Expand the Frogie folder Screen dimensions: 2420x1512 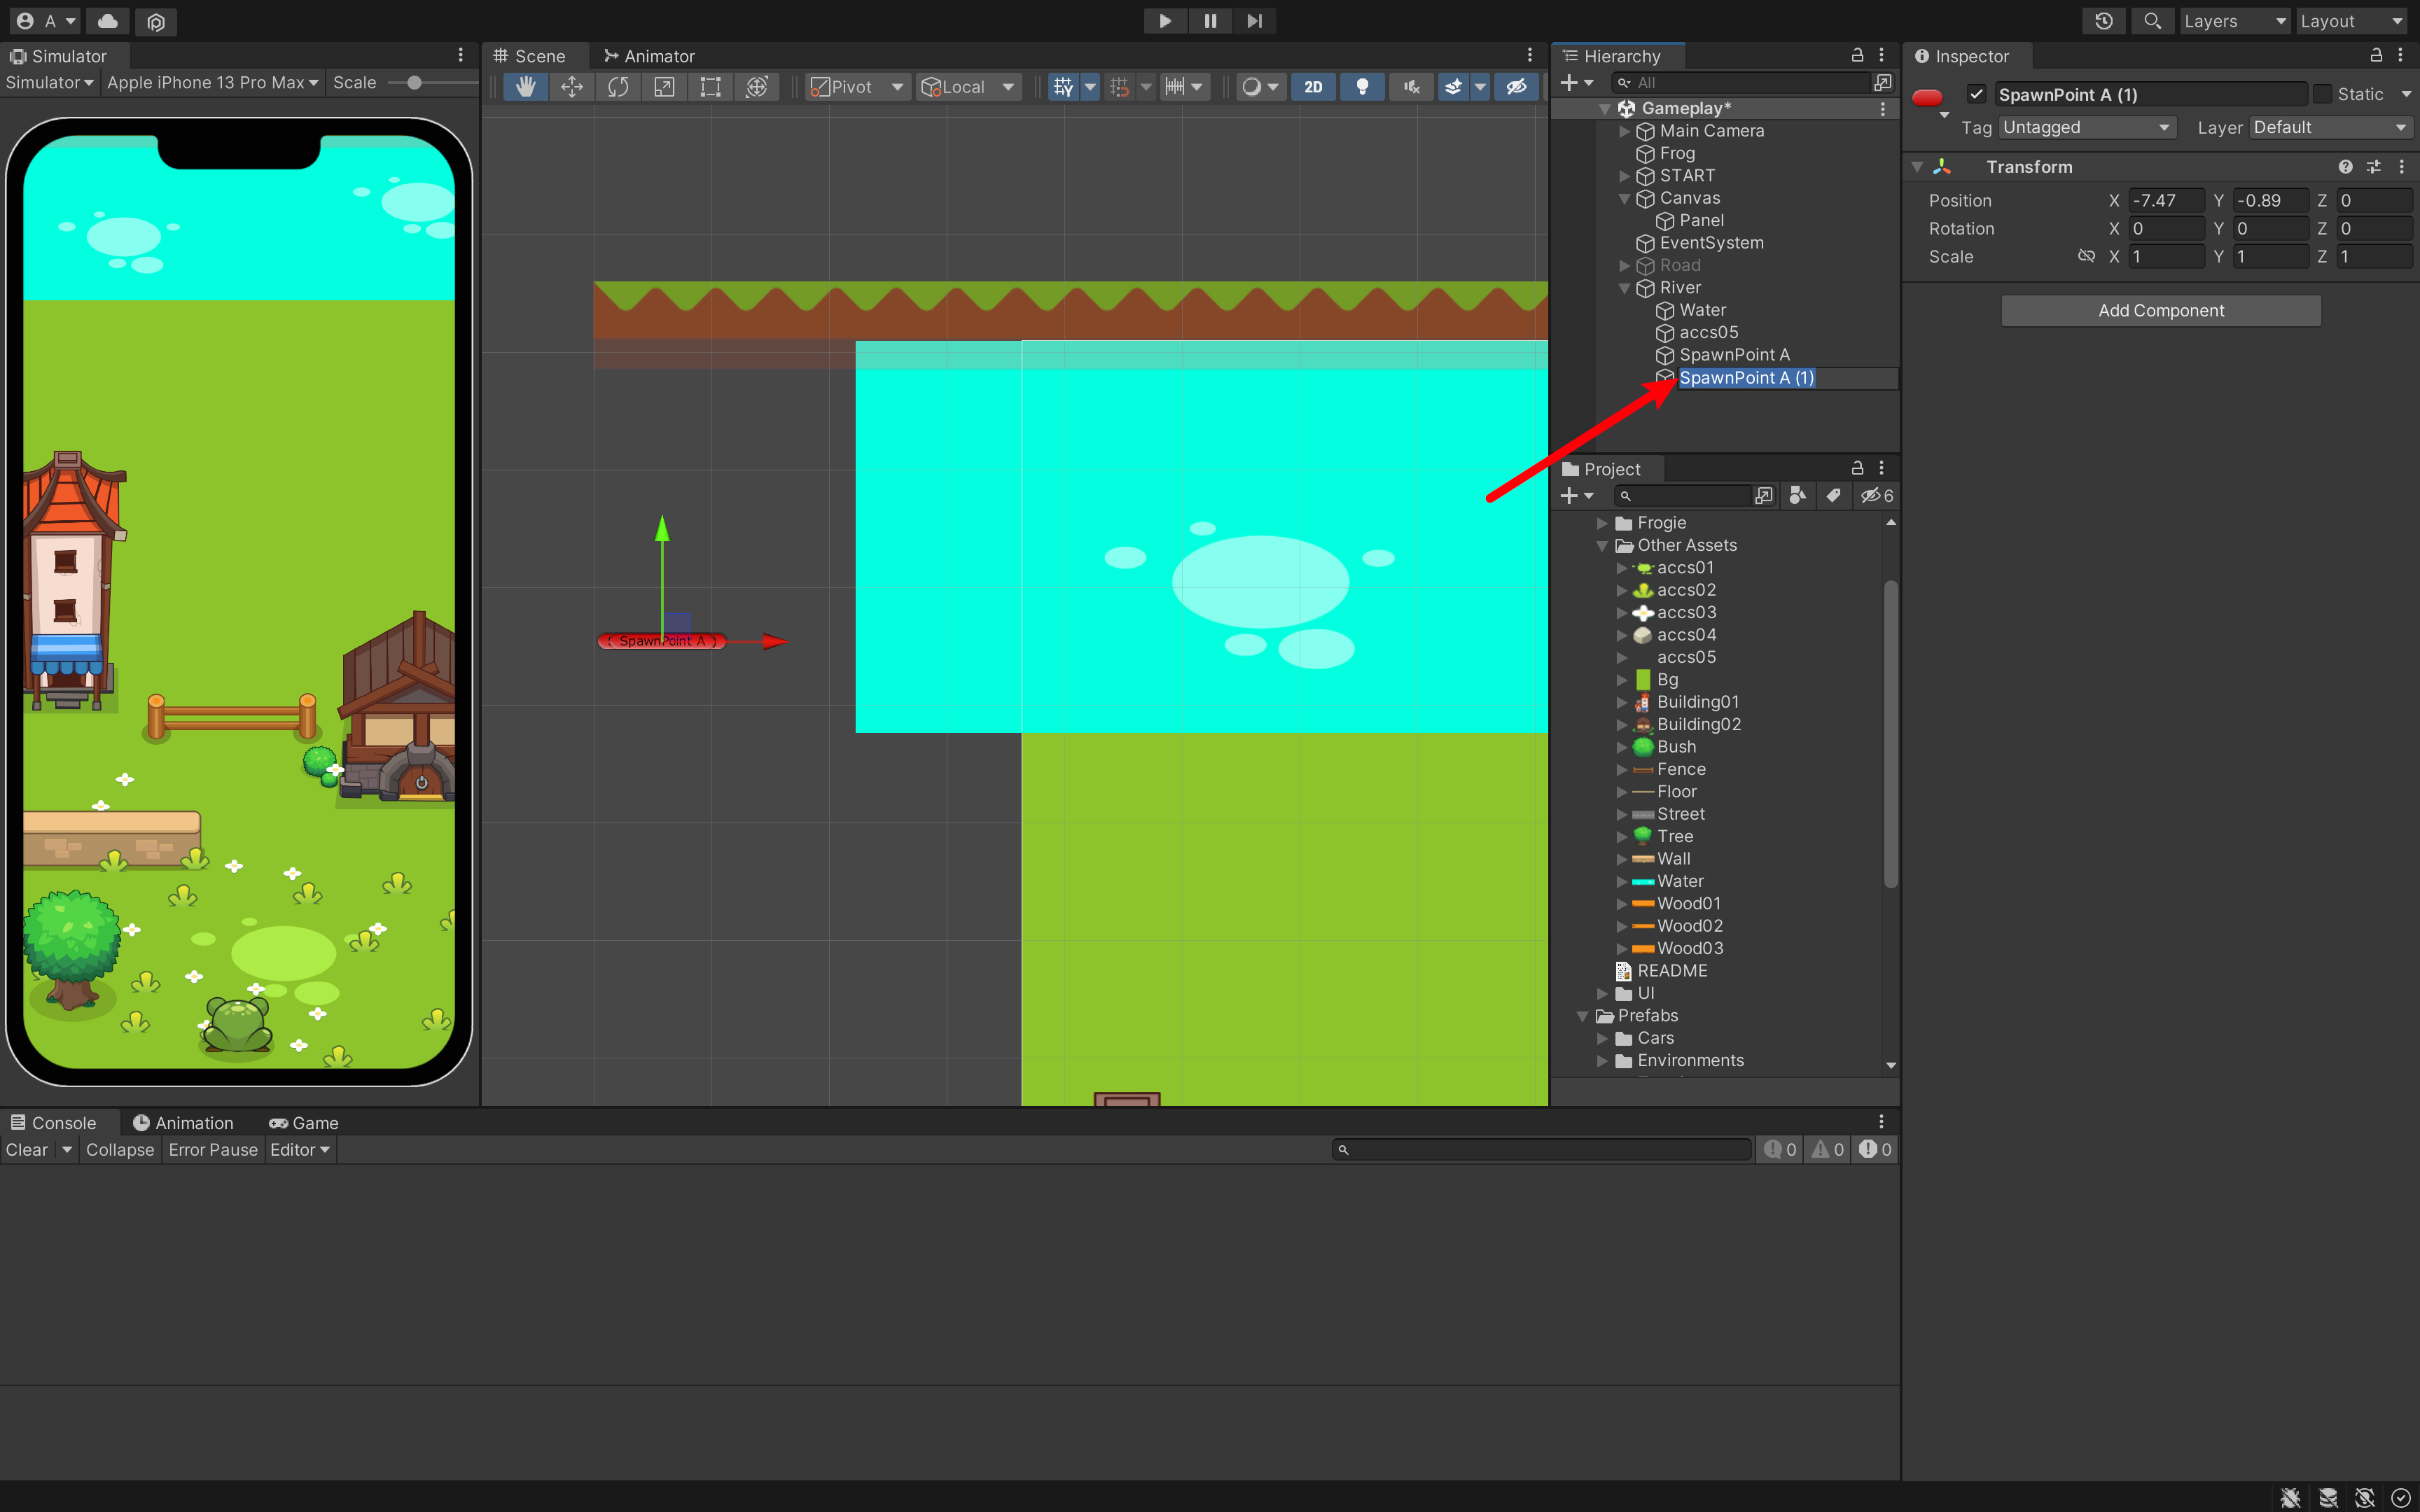coord(1602,523)
